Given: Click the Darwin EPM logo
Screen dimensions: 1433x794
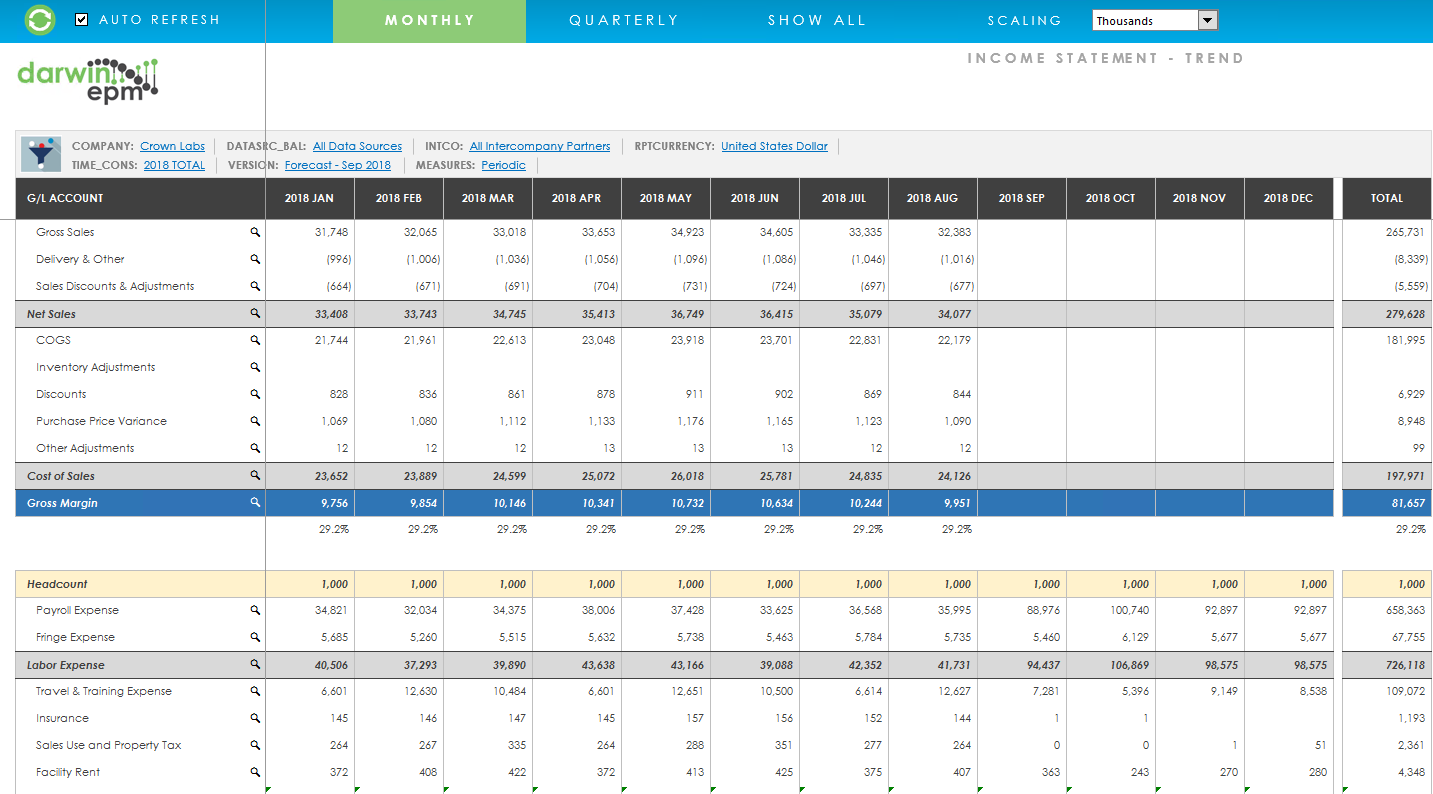Looking at the screenshot, I should [88, 80].
